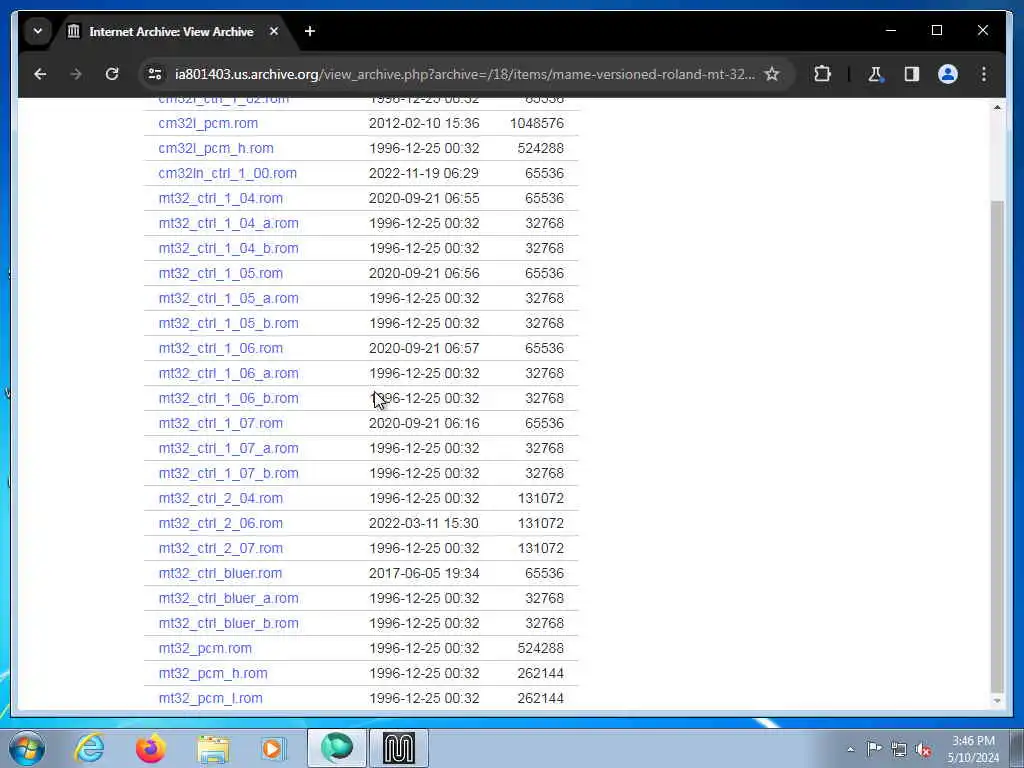
Task: Open mt32_ctrl_1_06.rom link
Action: [221, 349]
